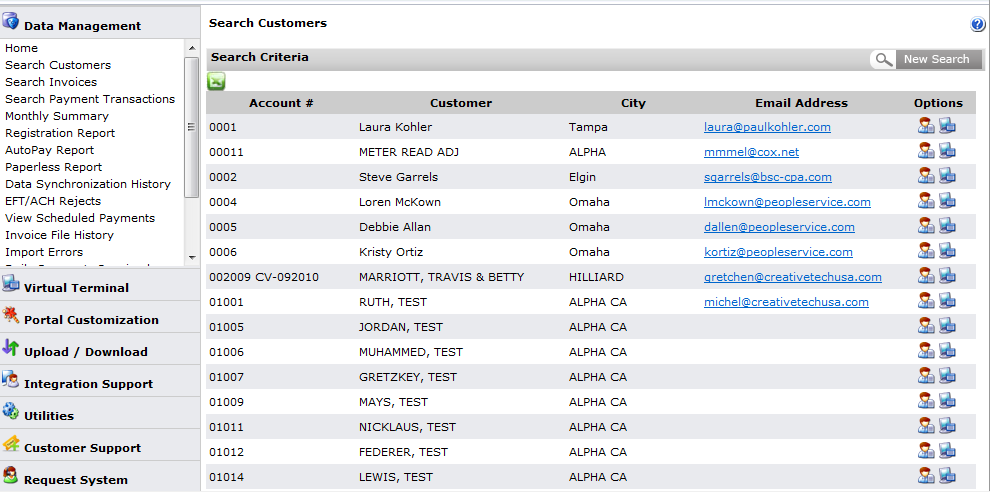The height and width of the screenshot is (493, 990).
Task: Click the sidebar menu scroll down arrow
Action: click(x=192, y=258)
